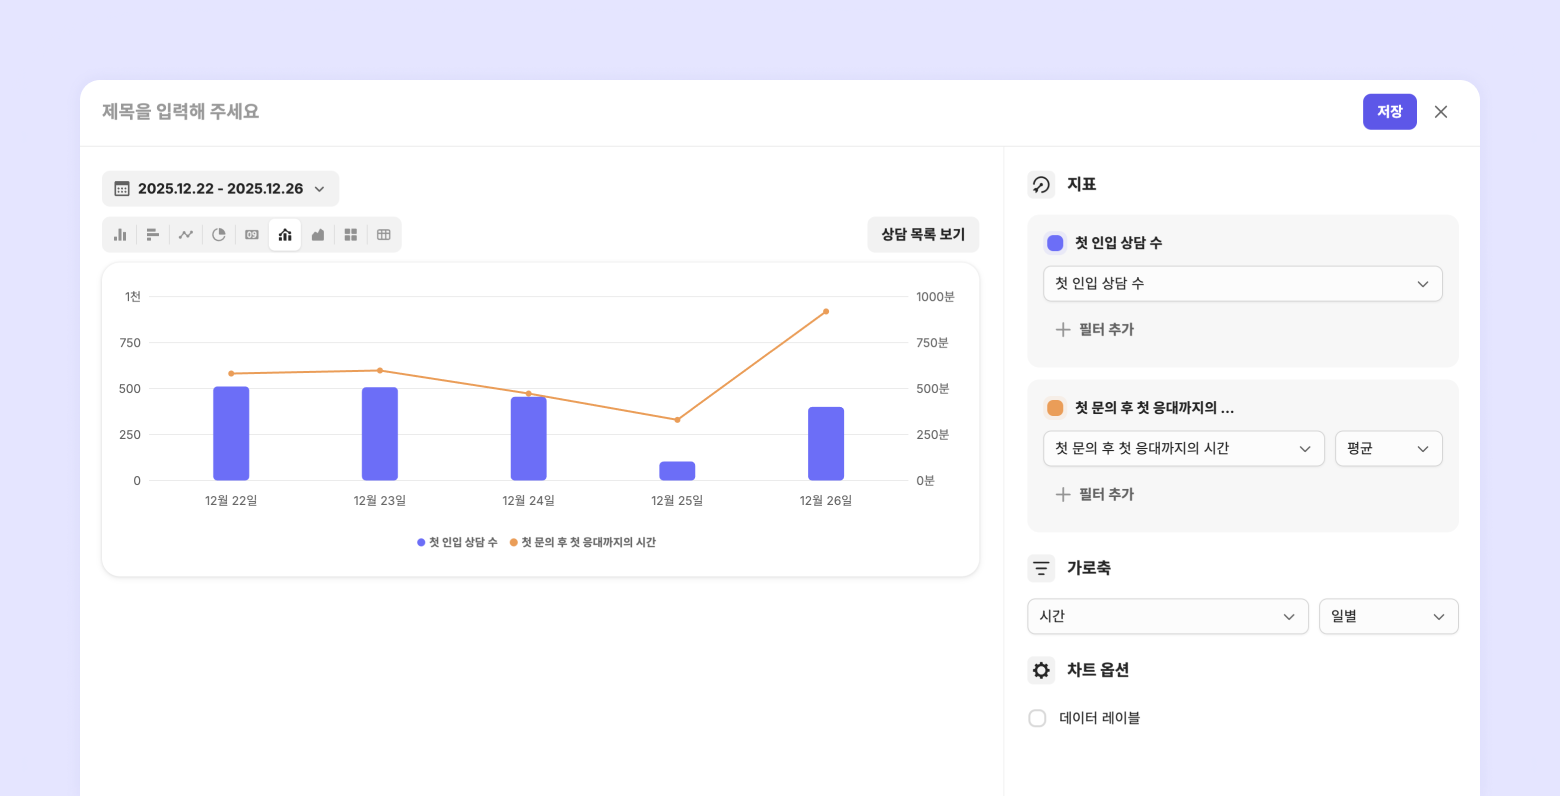This screenshot has height=796, width=1560.
Task: Open the 일별 interval dropdown
Action: 1388,617
